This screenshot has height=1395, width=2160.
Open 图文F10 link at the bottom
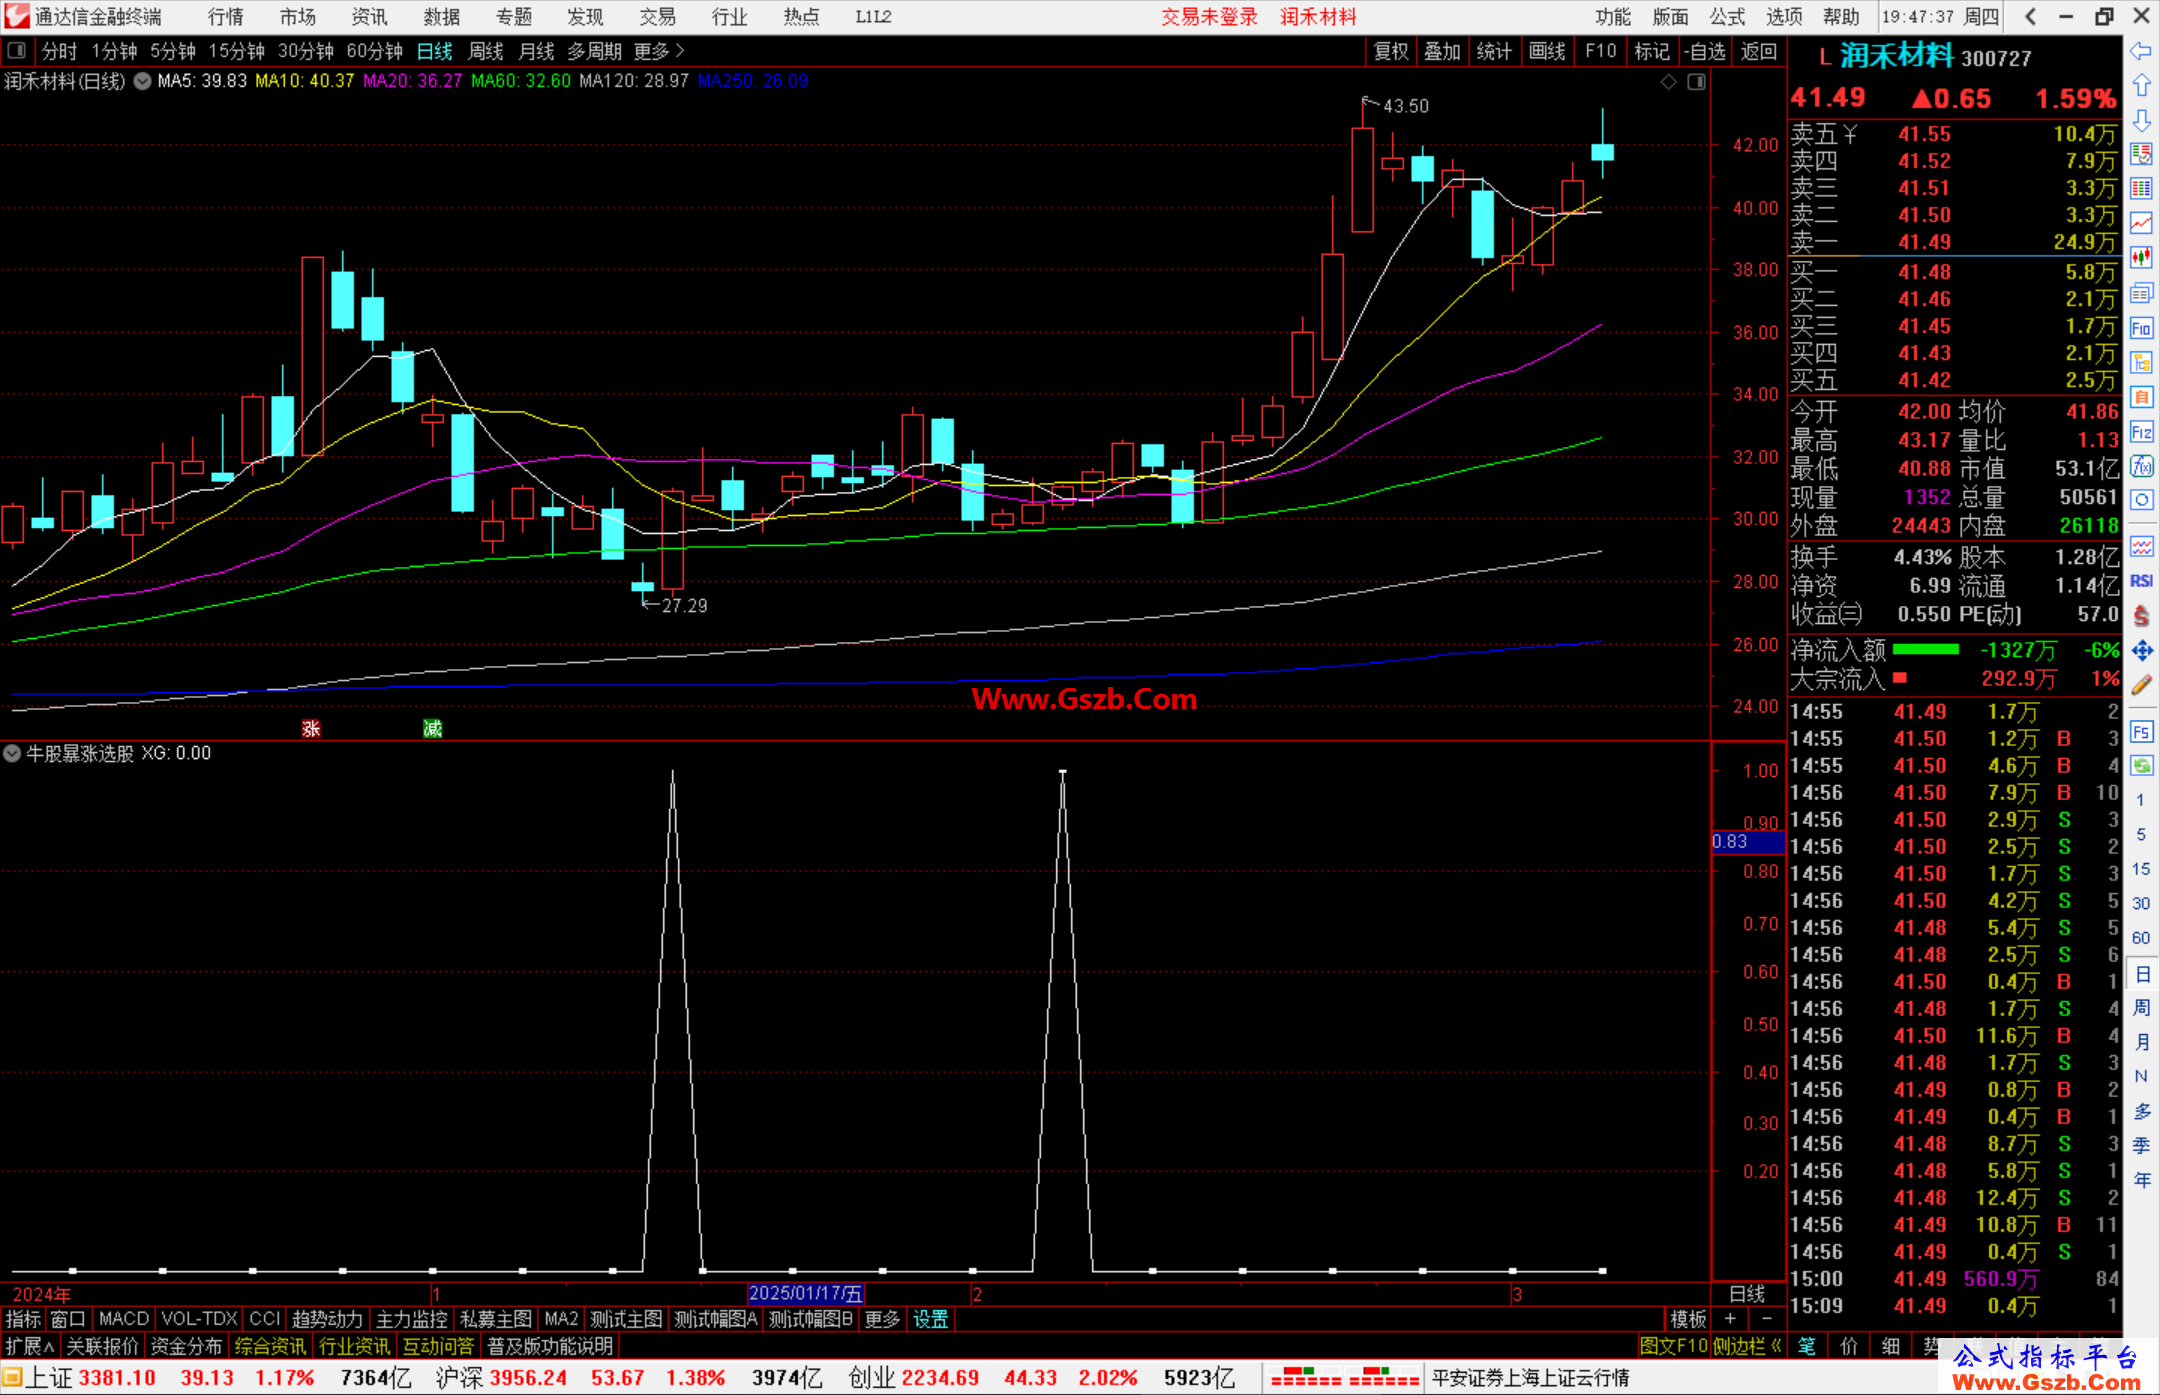click(x=1674, y=1346)
